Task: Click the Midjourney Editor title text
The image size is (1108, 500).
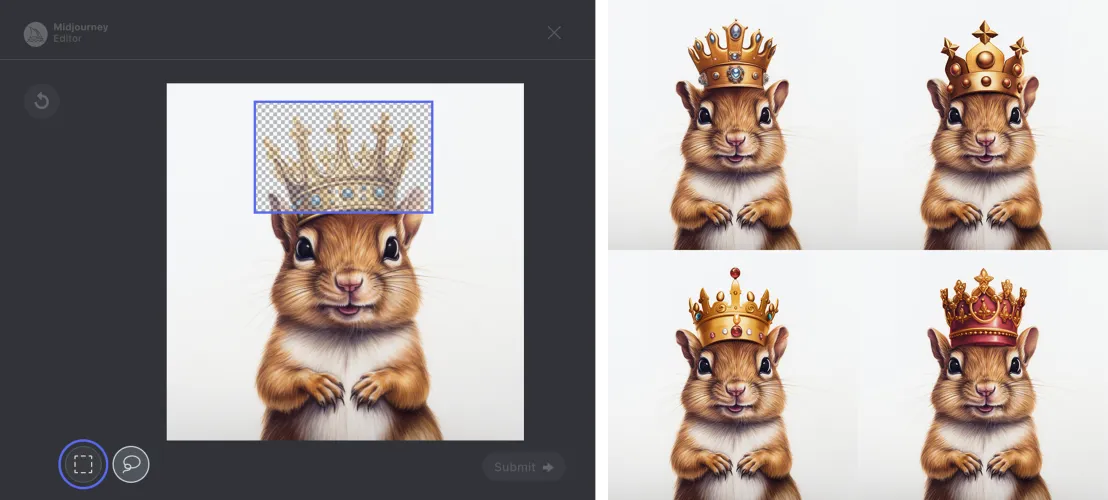Action: pyautogui.click(x=80, y=33)
